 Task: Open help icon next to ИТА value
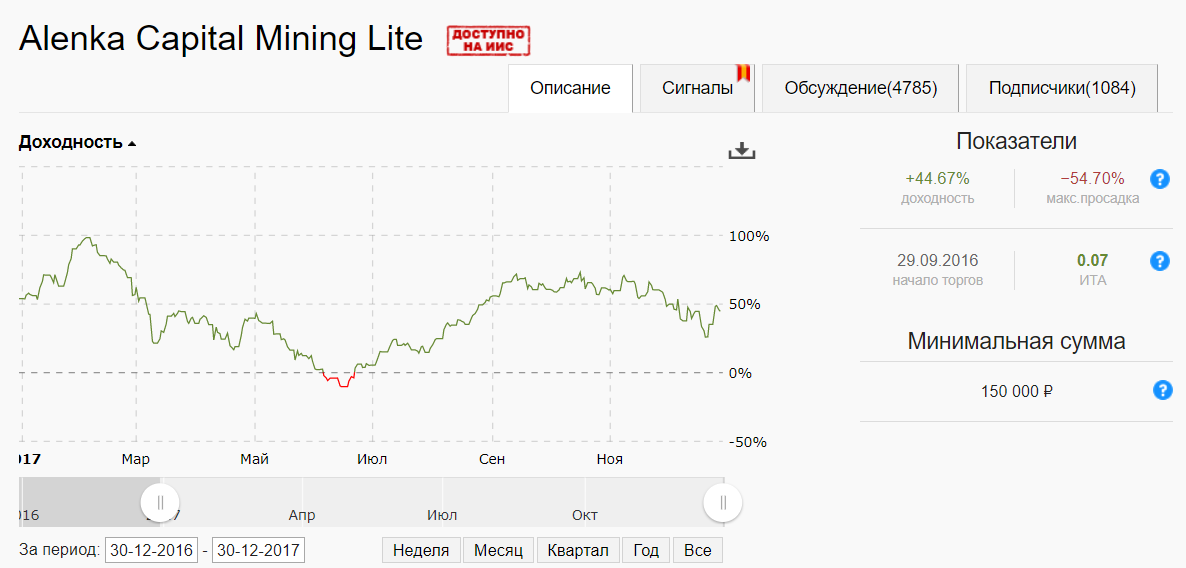click(x=1160, y=261)
